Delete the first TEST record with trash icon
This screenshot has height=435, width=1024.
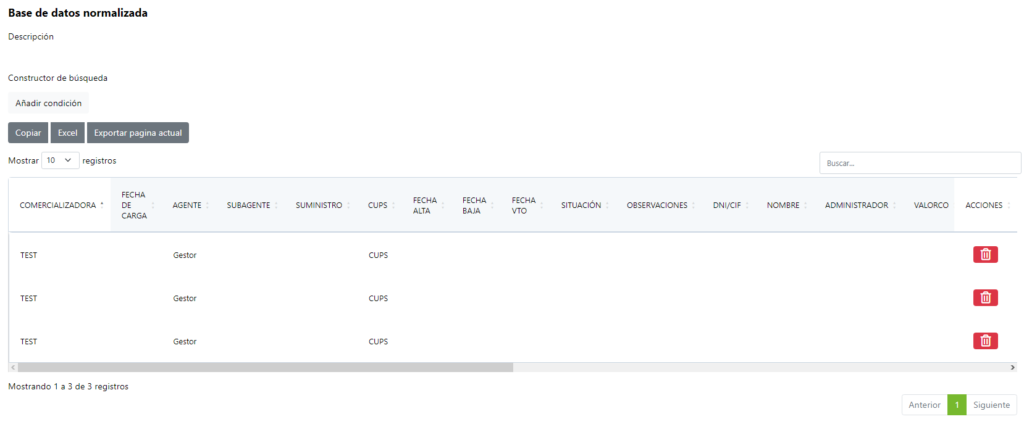click(985, 255)
